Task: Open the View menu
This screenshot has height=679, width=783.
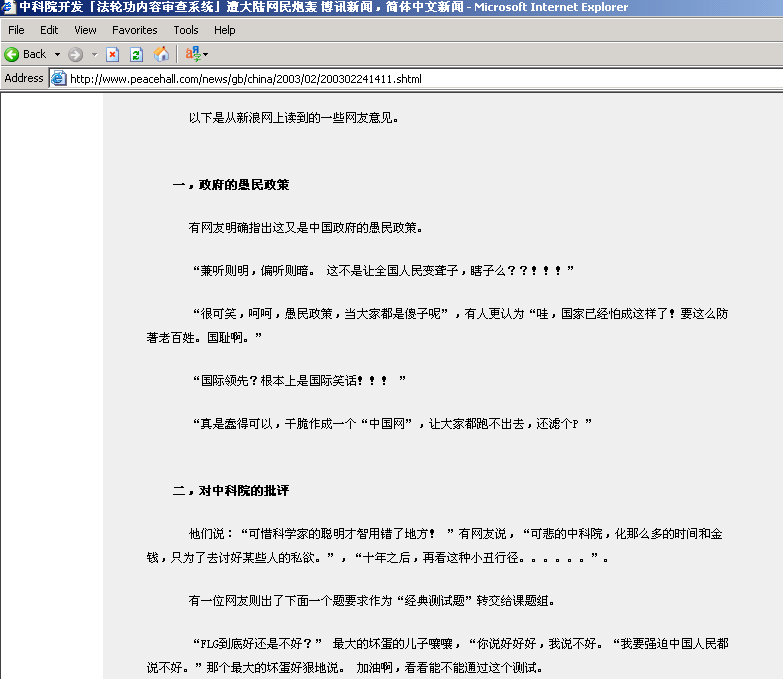Action: [x=85, y=30]
